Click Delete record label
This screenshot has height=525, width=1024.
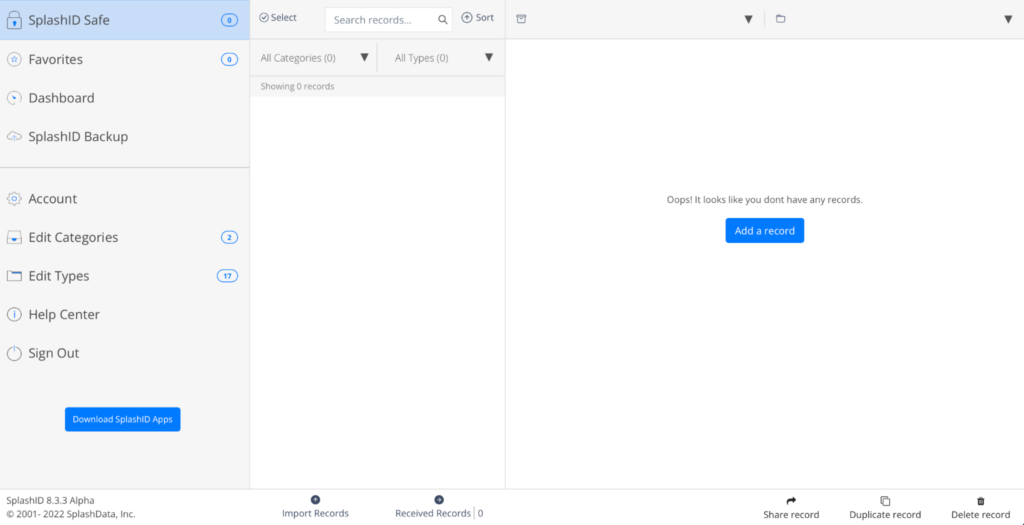coord(980,515)
